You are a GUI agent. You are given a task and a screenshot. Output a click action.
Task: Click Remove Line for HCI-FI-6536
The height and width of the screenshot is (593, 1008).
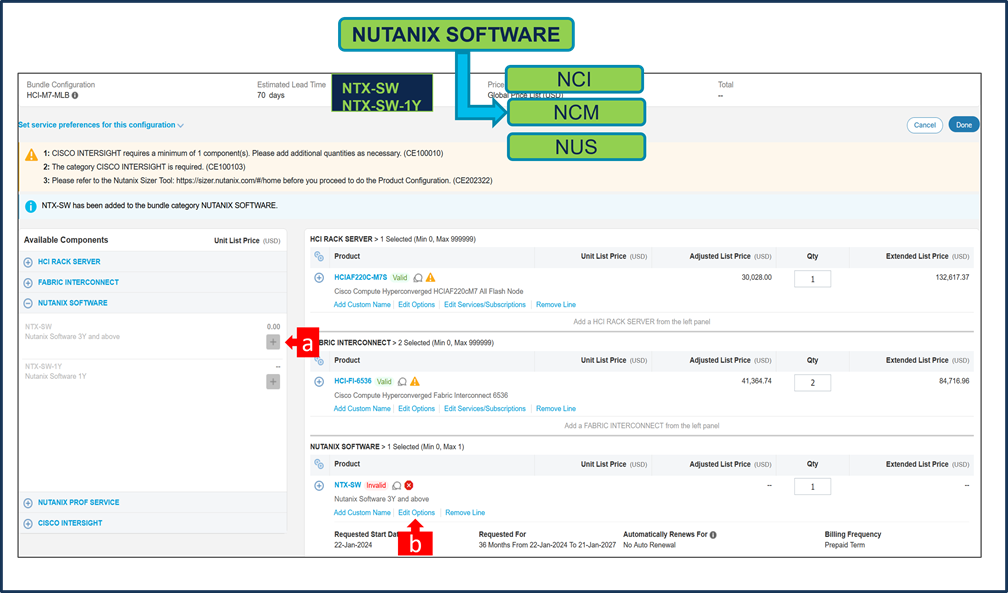tap(556, 408)
